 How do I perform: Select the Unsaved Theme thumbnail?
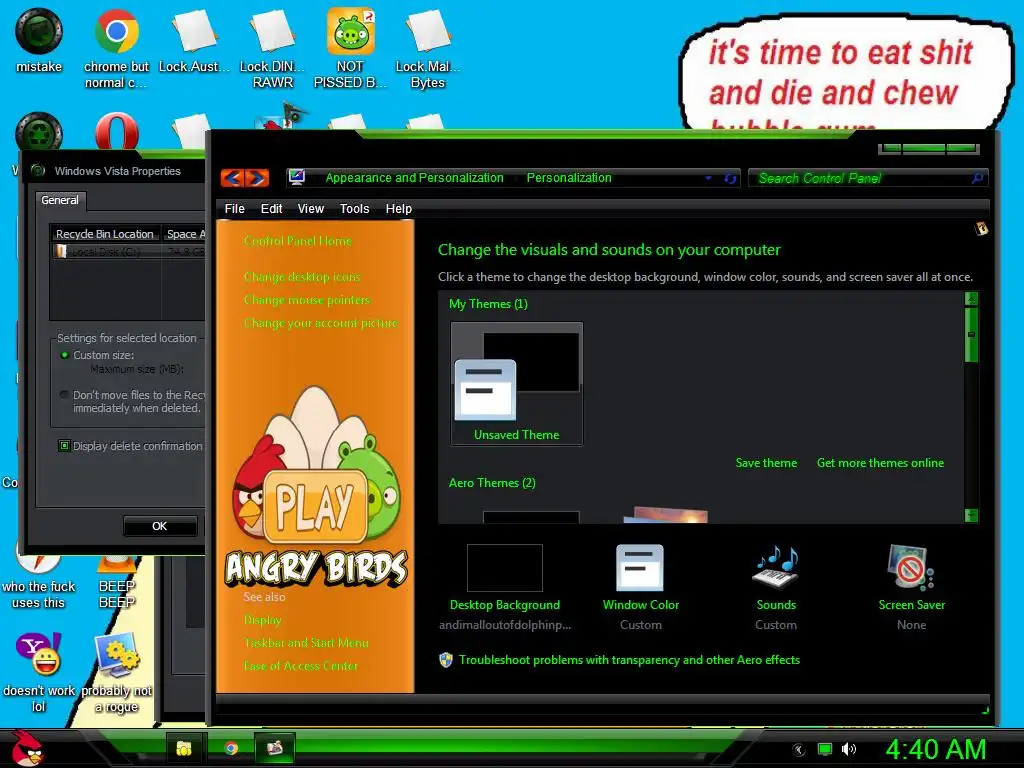(x=517, y=383)
